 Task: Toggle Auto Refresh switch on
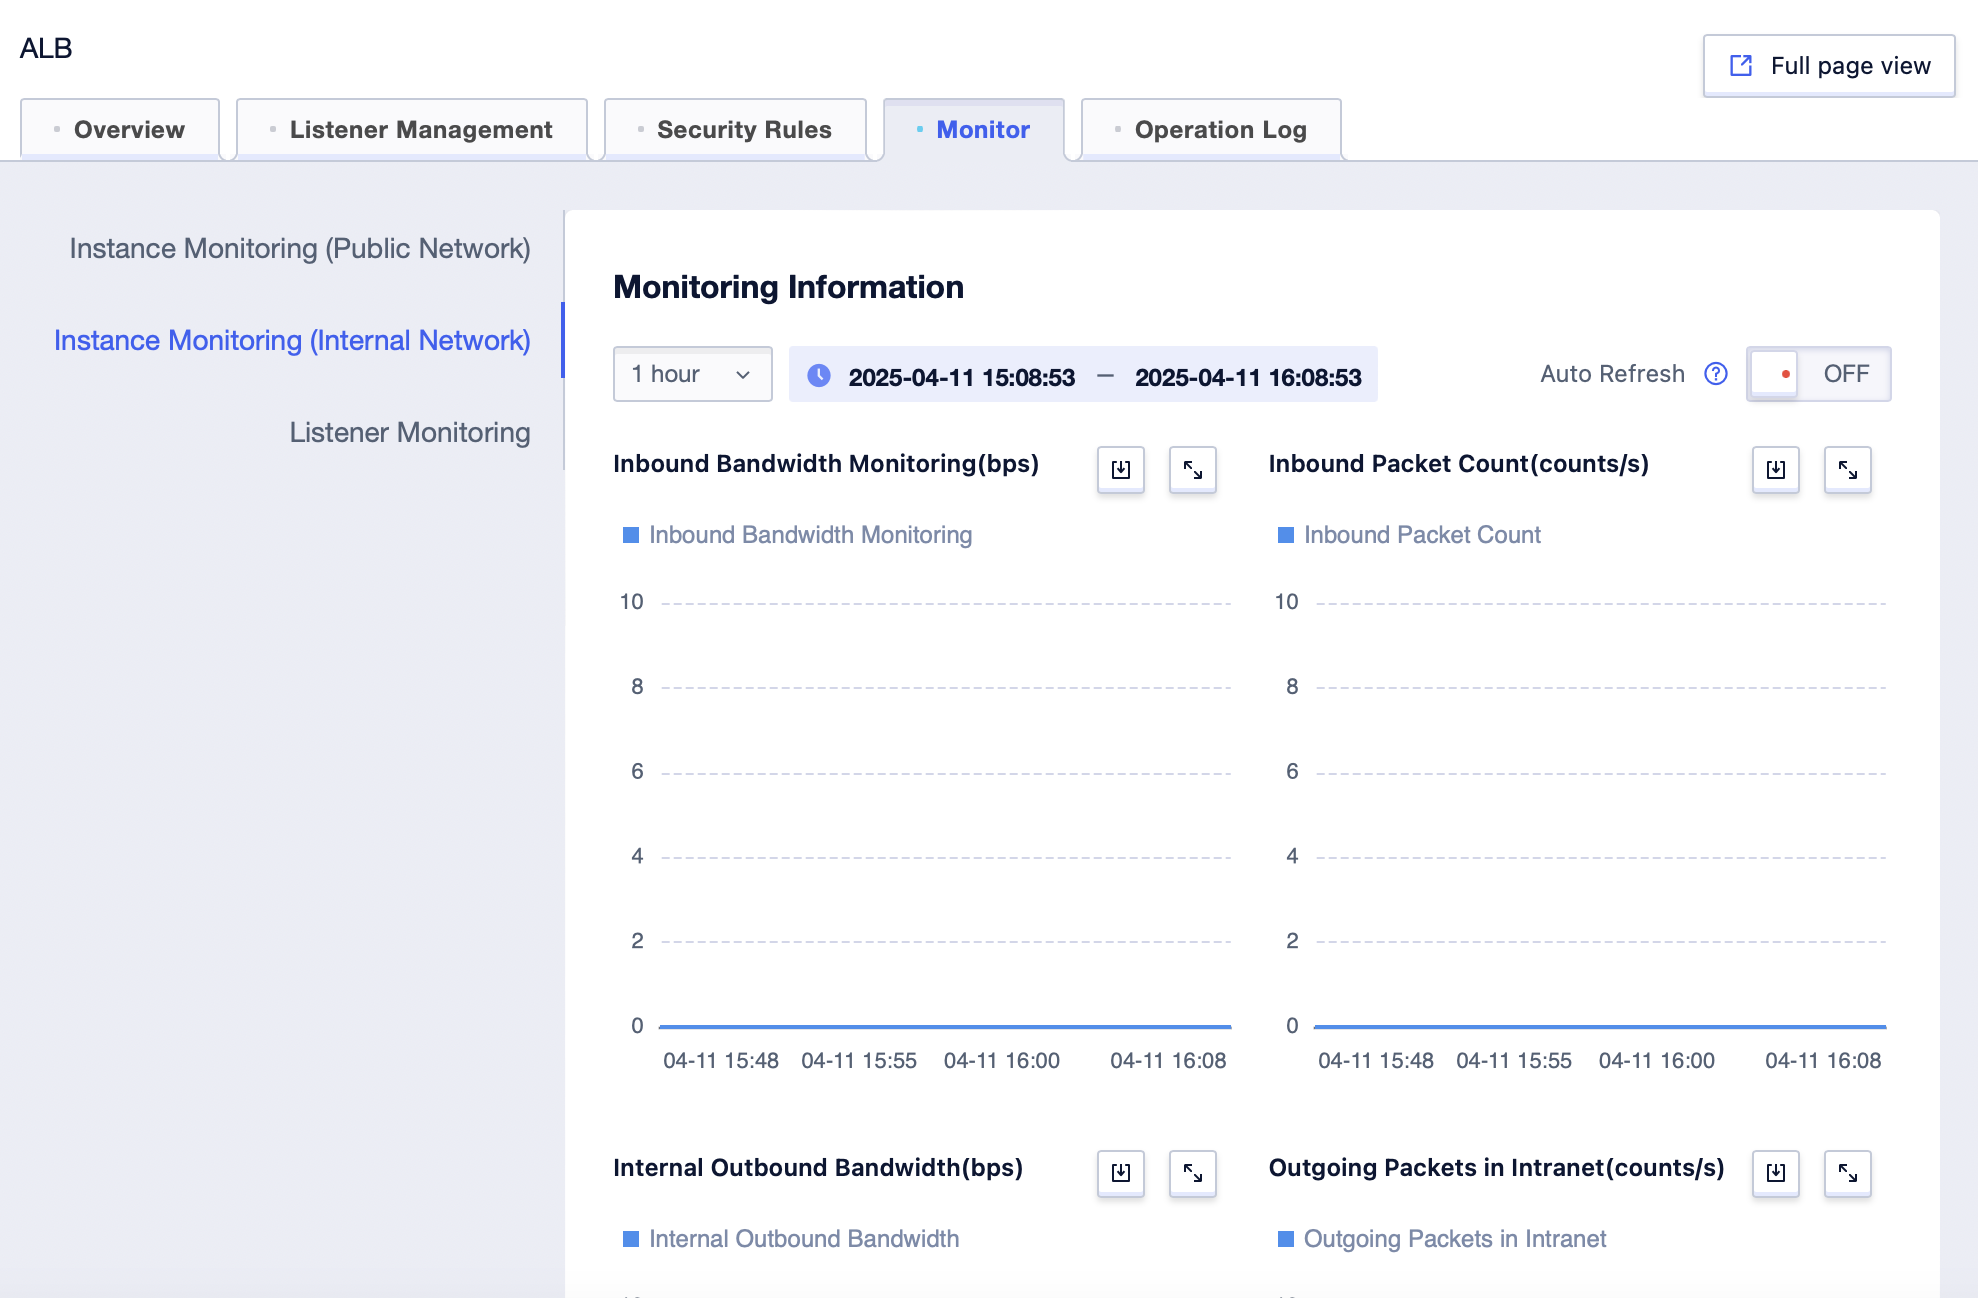[1818, 374]
